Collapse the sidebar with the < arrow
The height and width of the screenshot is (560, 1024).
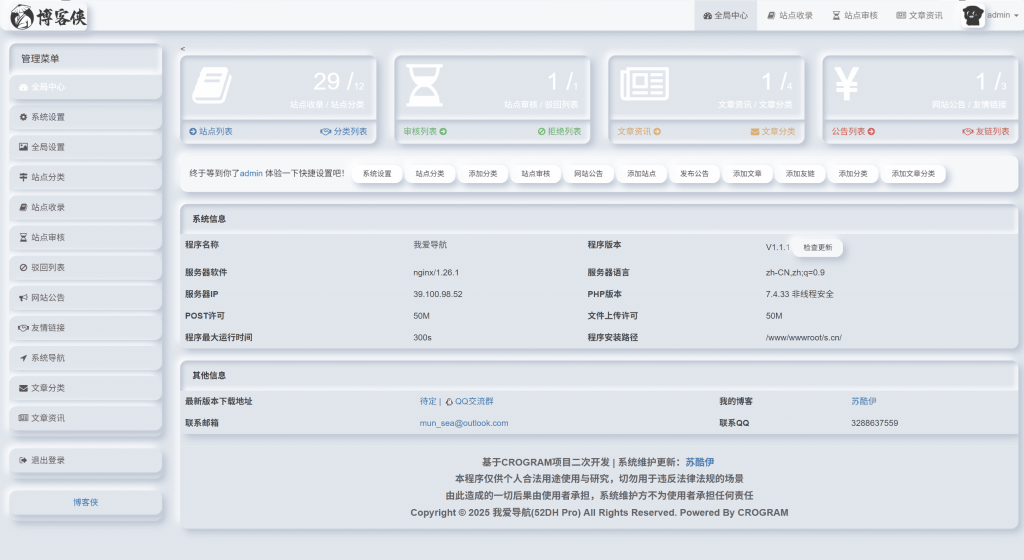(x=183, y=49)
